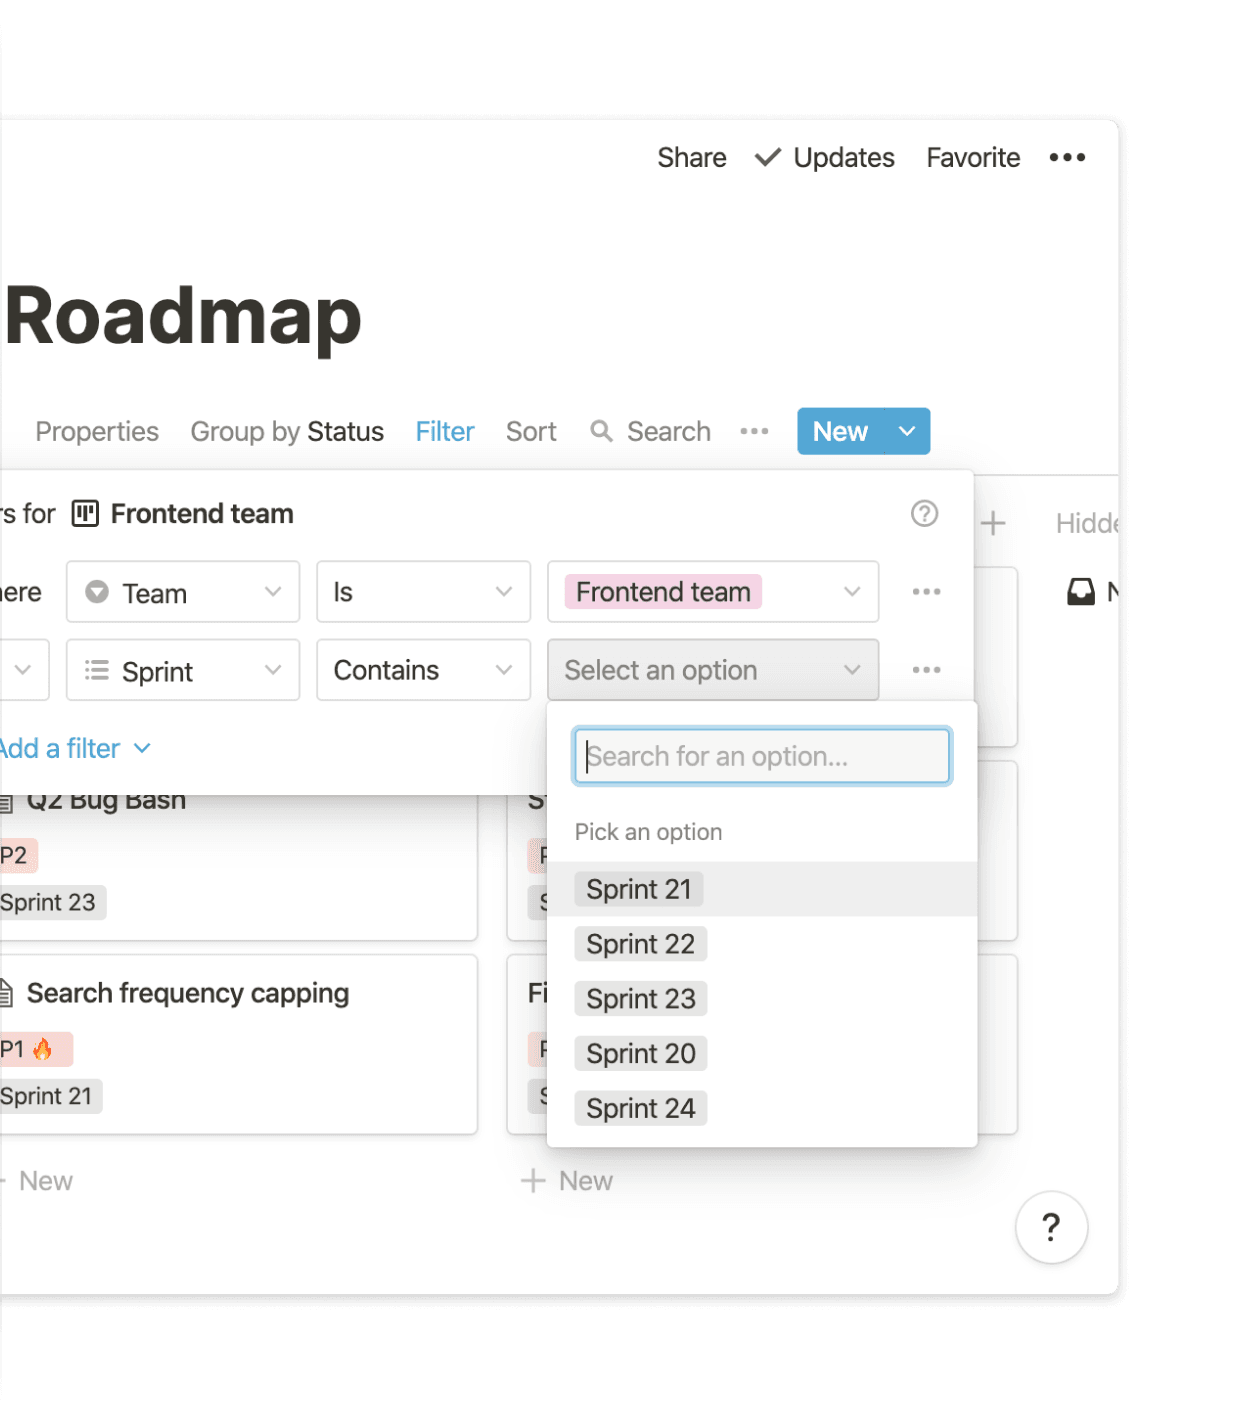Open the Team property dropdown
Image resolution: width=1240 pixels, height=1414 pixels.
pyautogui.click(x=182, y=592)
